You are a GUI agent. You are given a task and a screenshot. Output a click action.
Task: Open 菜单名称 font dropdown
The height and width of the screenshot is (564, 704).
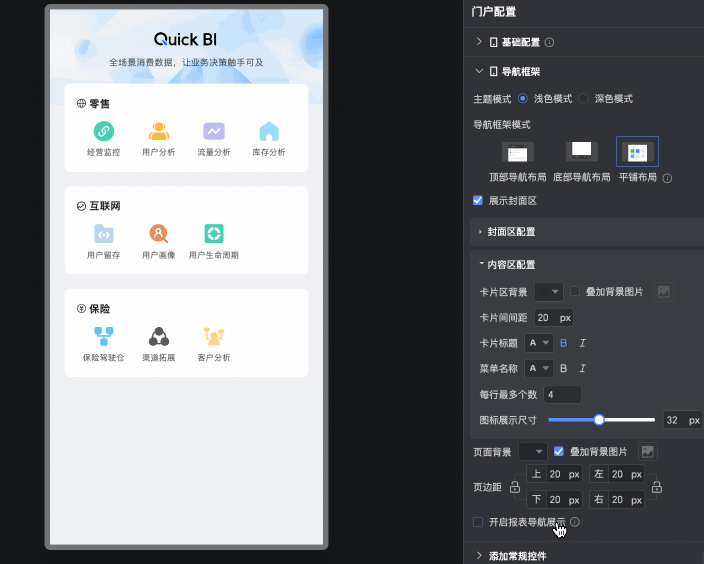tap(539, 369)
